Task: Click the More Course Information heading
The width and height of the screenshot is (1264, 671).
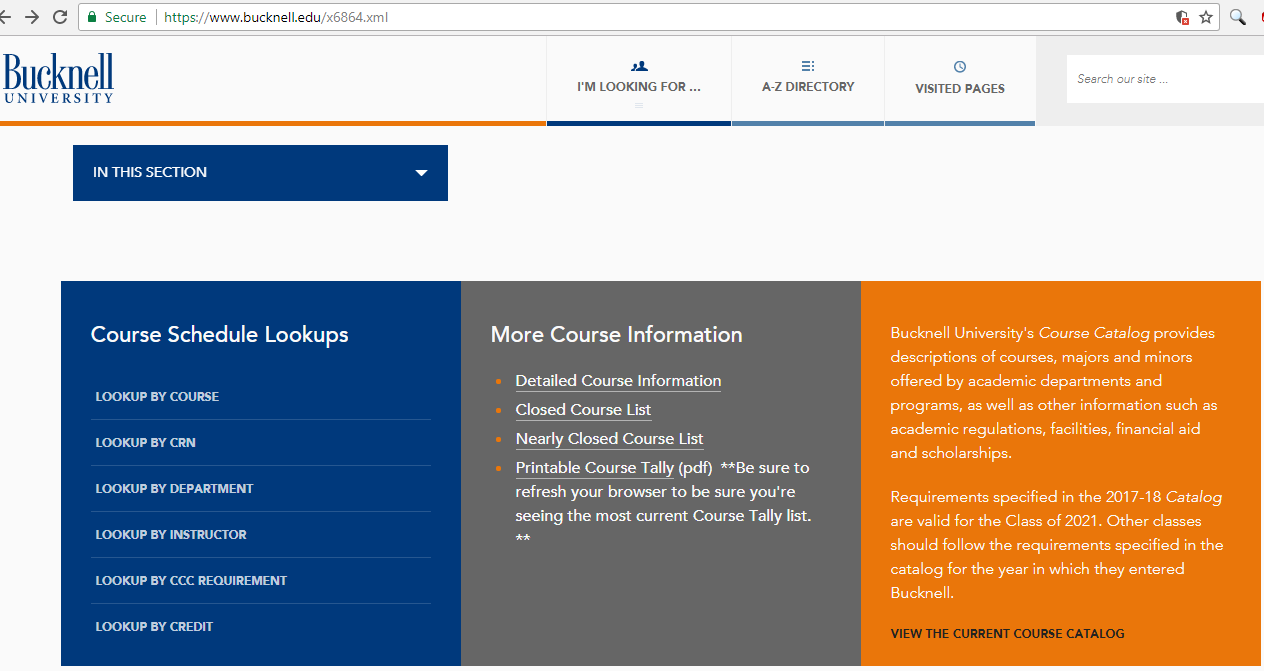Action: (616, 334)
